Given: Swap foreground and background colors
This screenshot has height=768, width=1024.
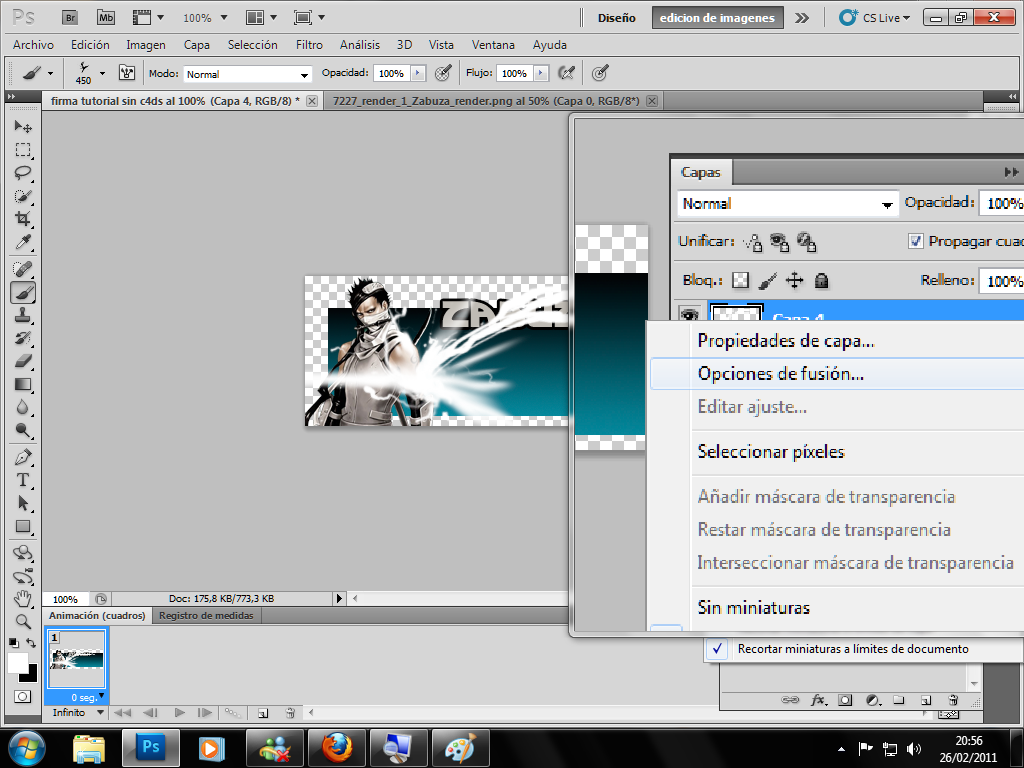Looking at the screenshot, I should tap(31, 643).
